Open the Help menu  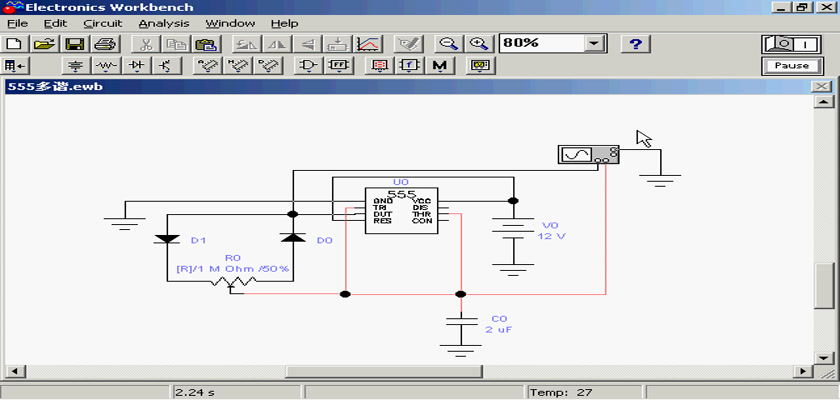[284, 24]
